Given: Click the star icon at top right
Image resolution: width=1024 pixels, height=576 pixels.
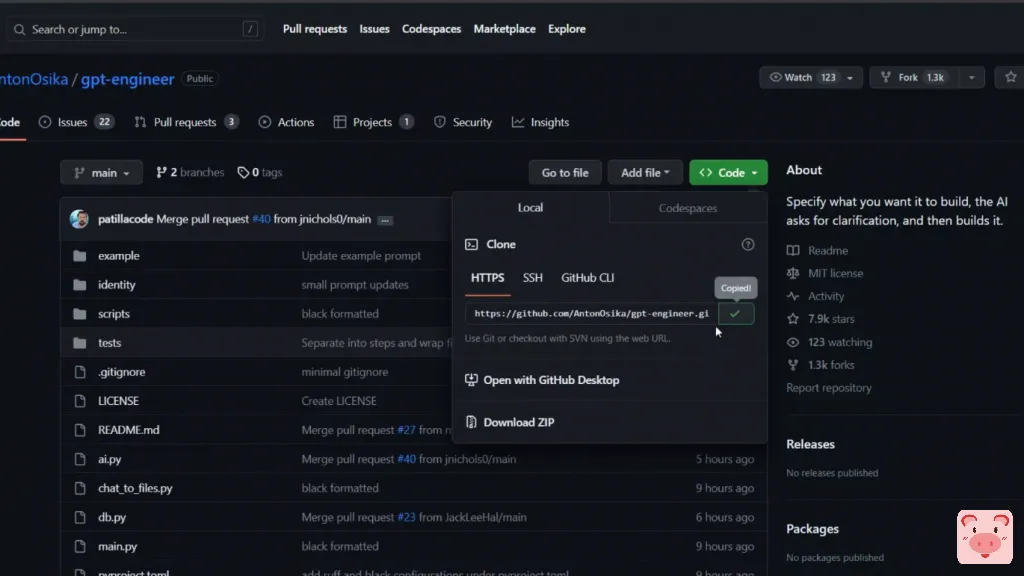Looking at the screenshot, I should point(1010,77).
